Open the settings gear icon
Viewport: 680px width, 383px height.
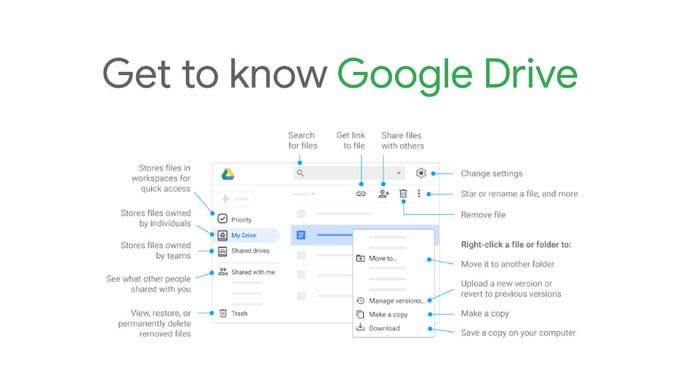421,173
